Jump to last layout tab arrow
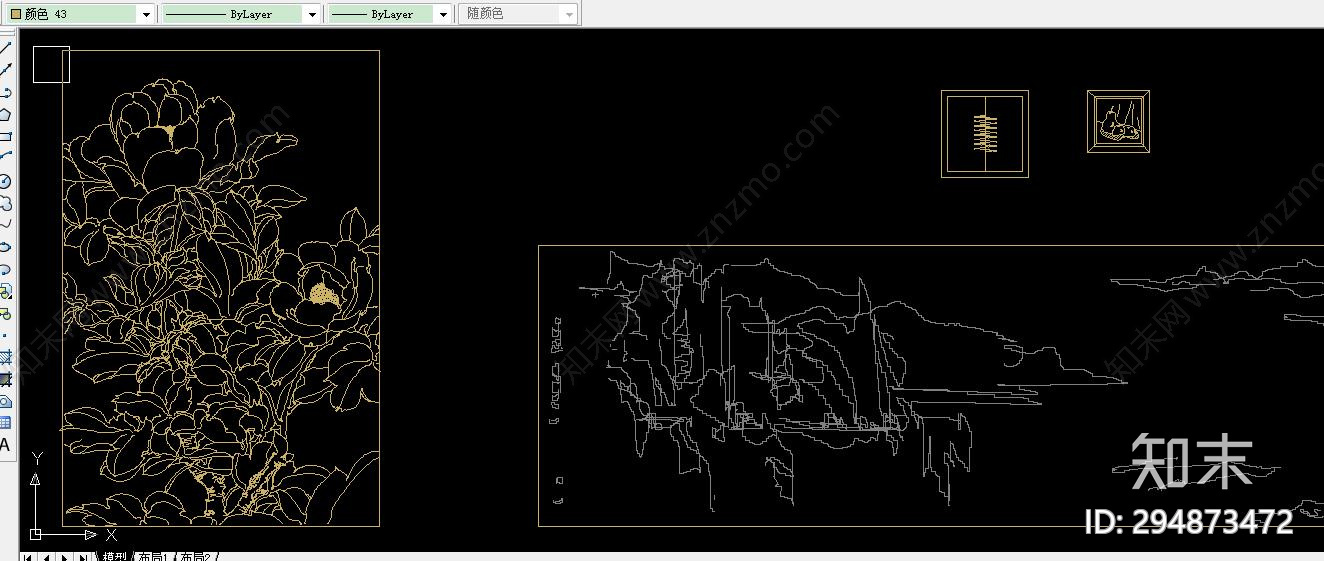Viewport: 1324px width, 561px height. 84,556
